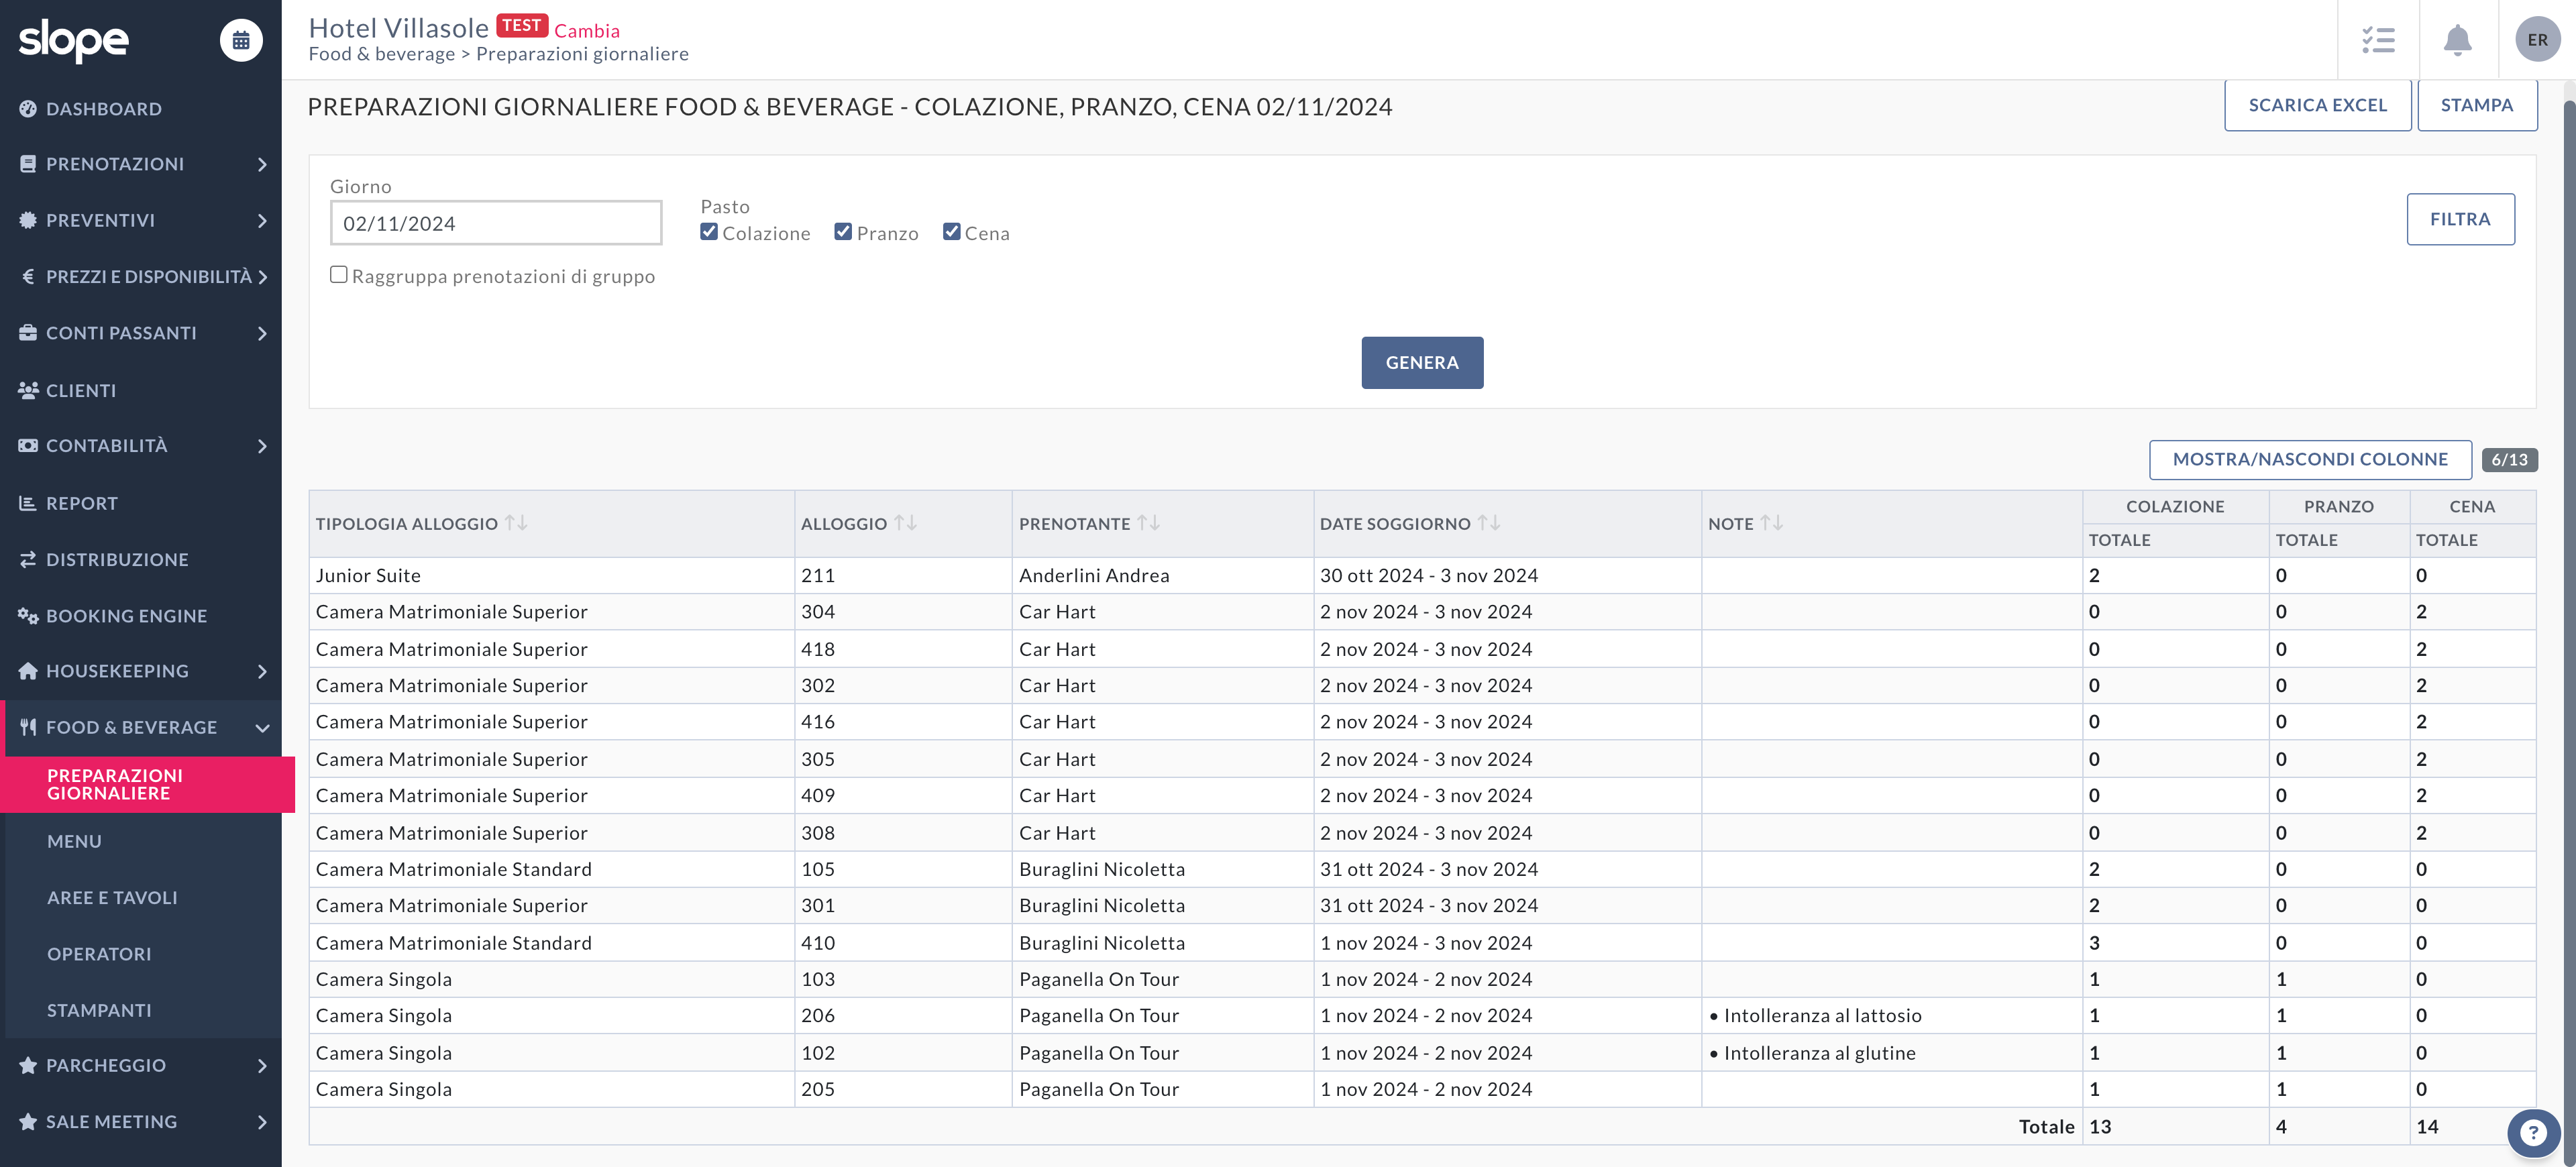Click the Parcheggio star icon

coord(28,1066)
